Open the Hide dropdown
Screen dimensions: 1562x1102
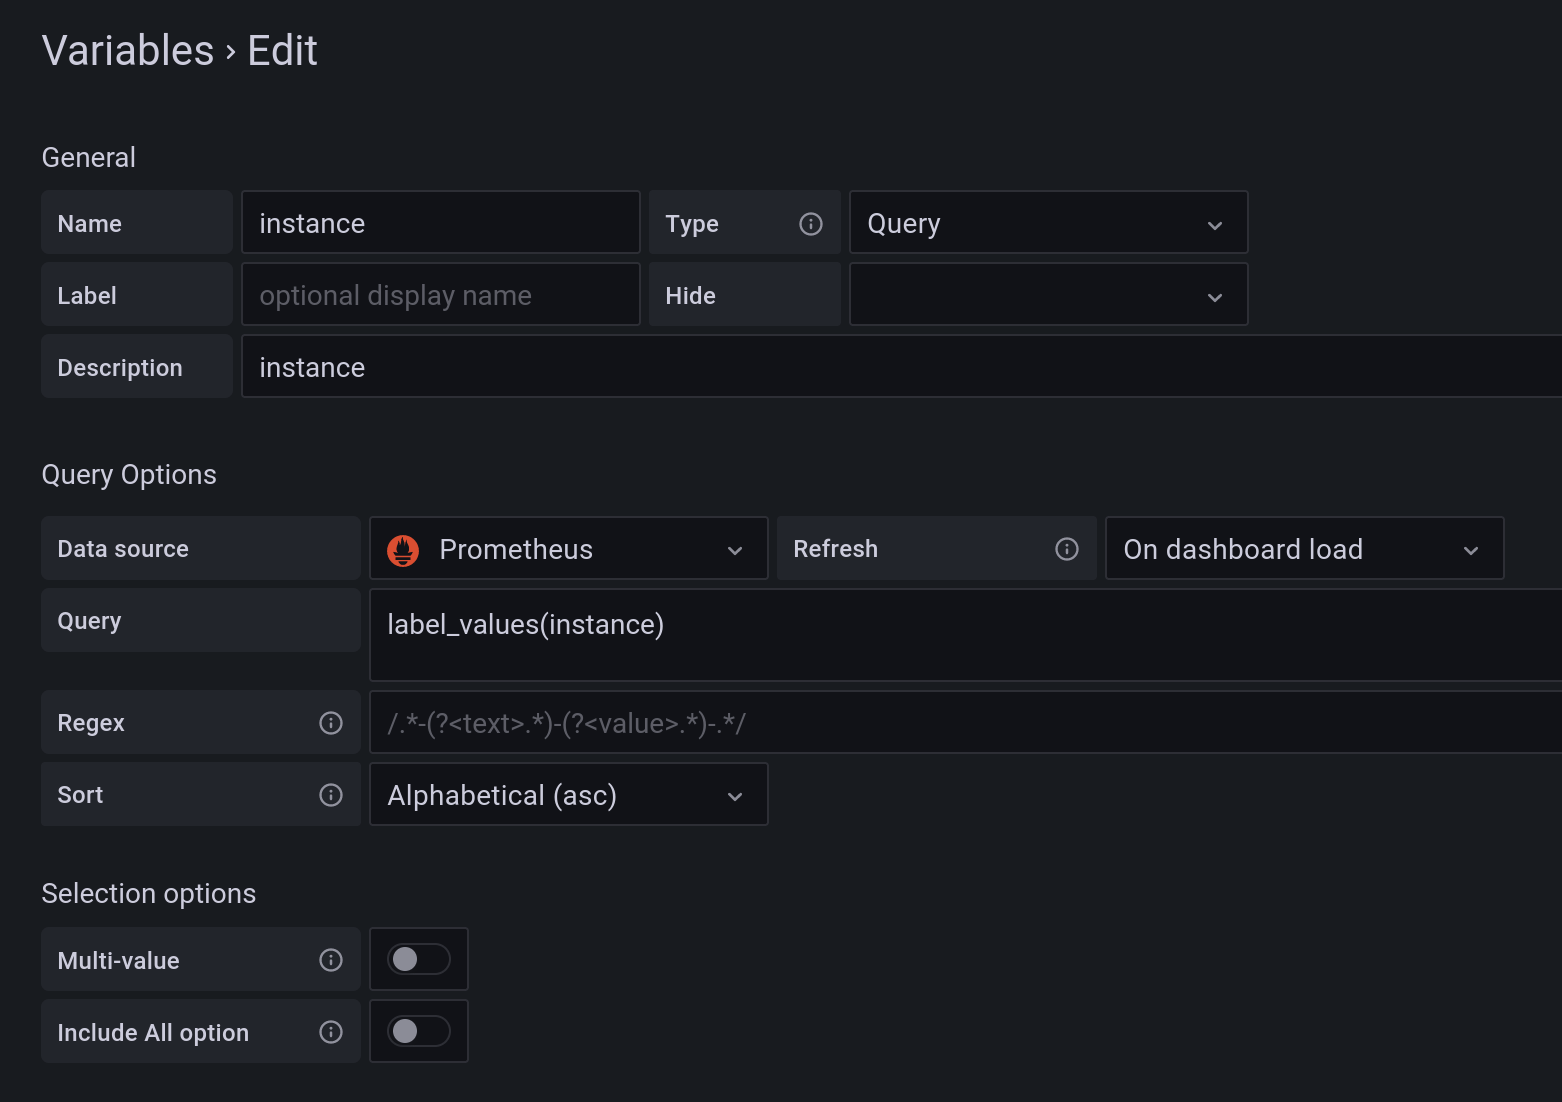coord(1047,294)
